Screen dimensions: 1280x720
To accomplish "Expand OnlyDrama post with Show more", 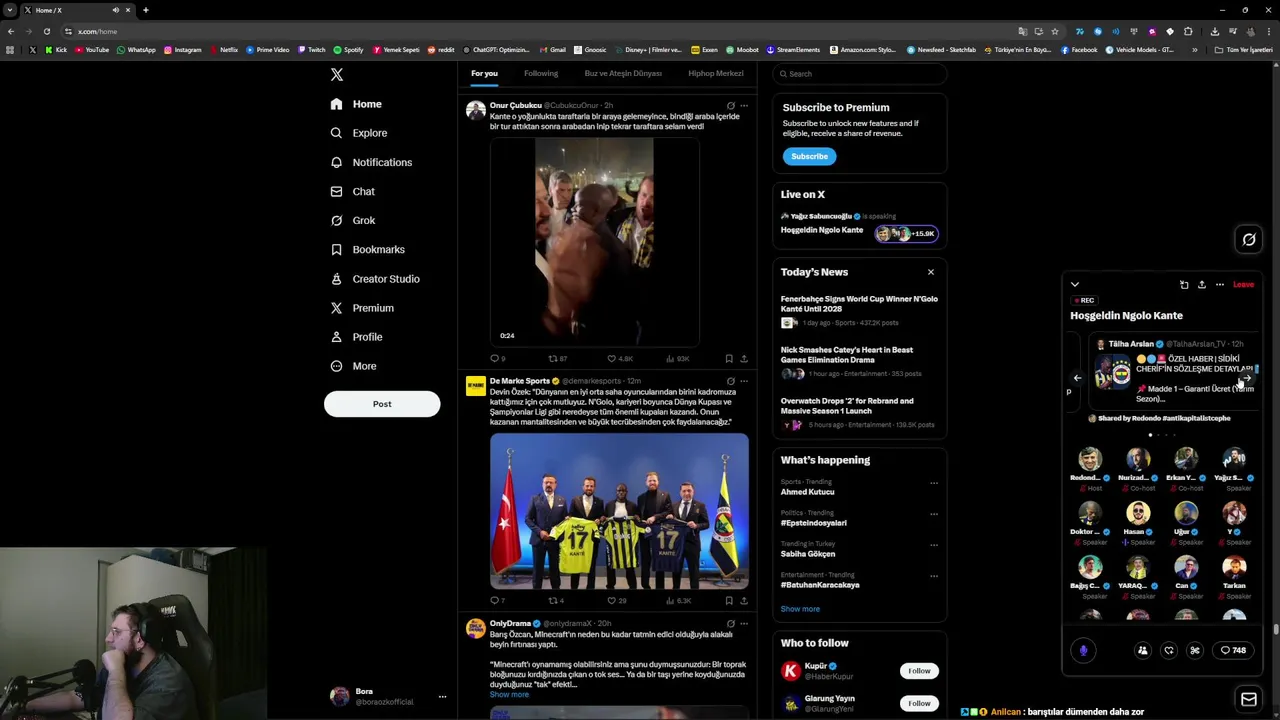I will coord(509,694).
